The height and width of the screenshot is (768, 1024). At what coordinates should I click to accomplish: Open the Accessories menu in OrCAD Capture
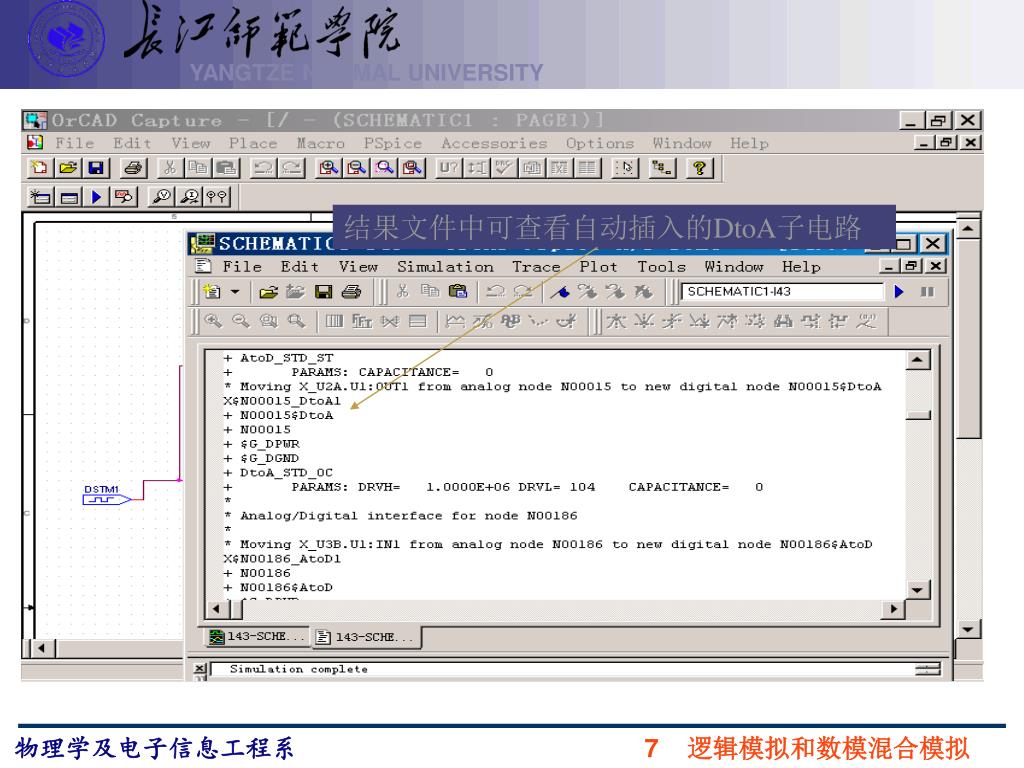[494, 143]
